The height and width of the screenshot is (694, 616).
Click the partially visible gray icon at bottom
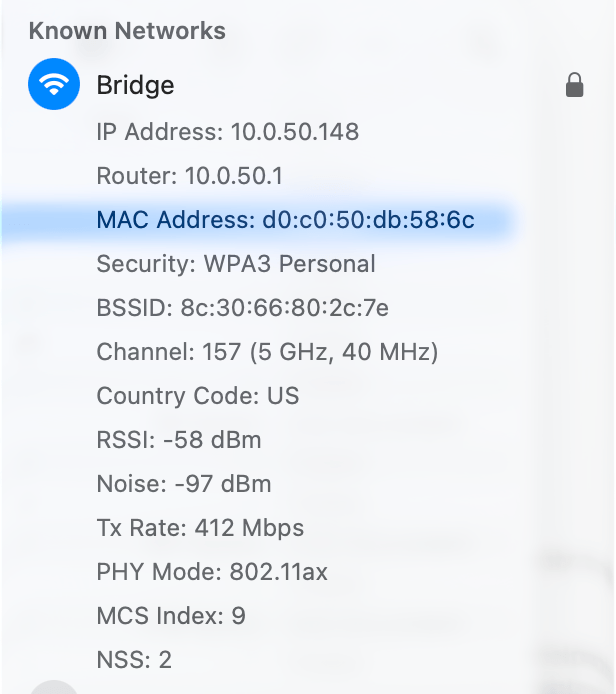tap(54, 688)
